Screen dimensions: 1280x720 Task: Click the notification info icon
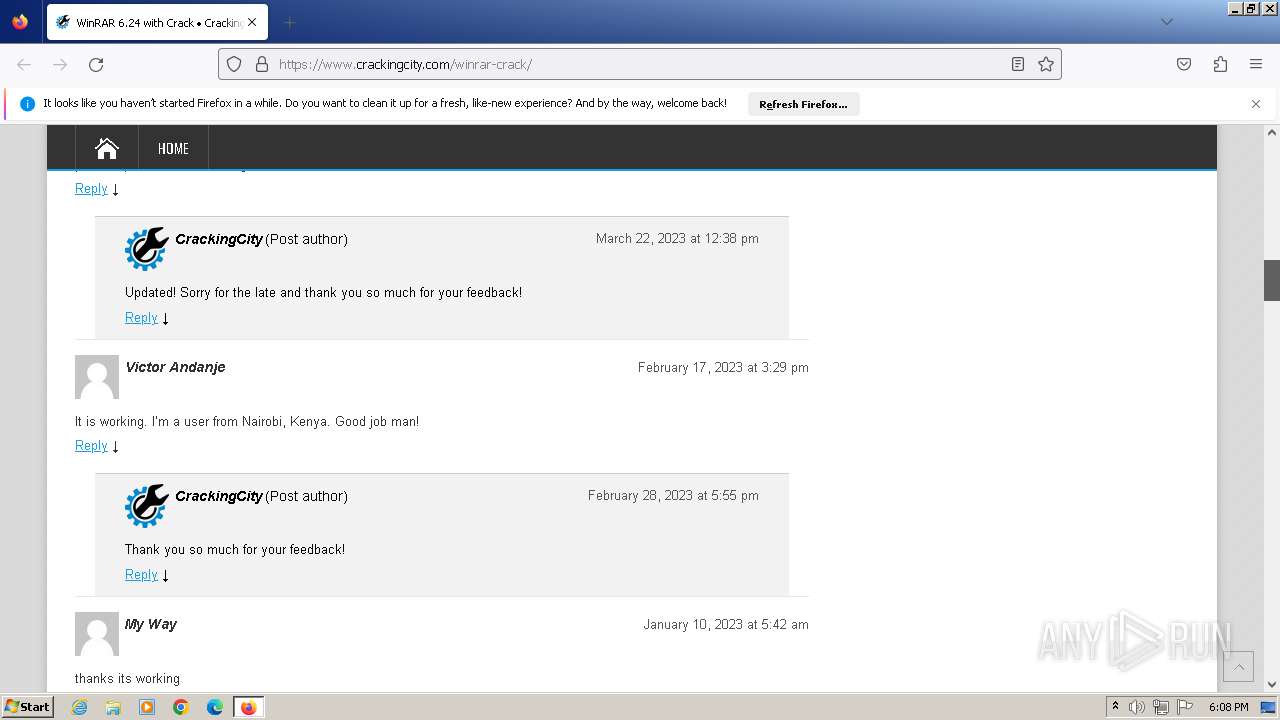(27, 103)
